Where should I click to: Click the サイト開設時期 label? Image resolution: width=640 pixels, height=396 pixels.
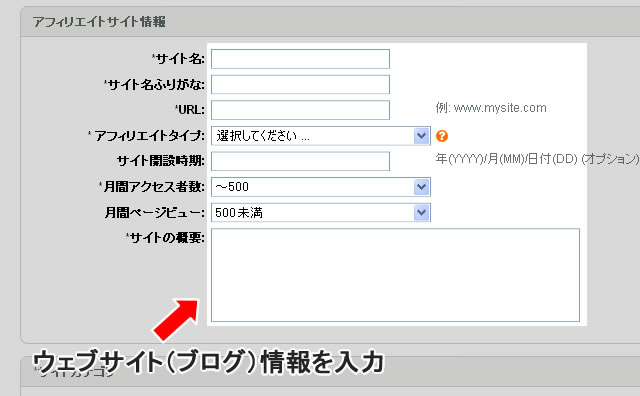[161, 161]
